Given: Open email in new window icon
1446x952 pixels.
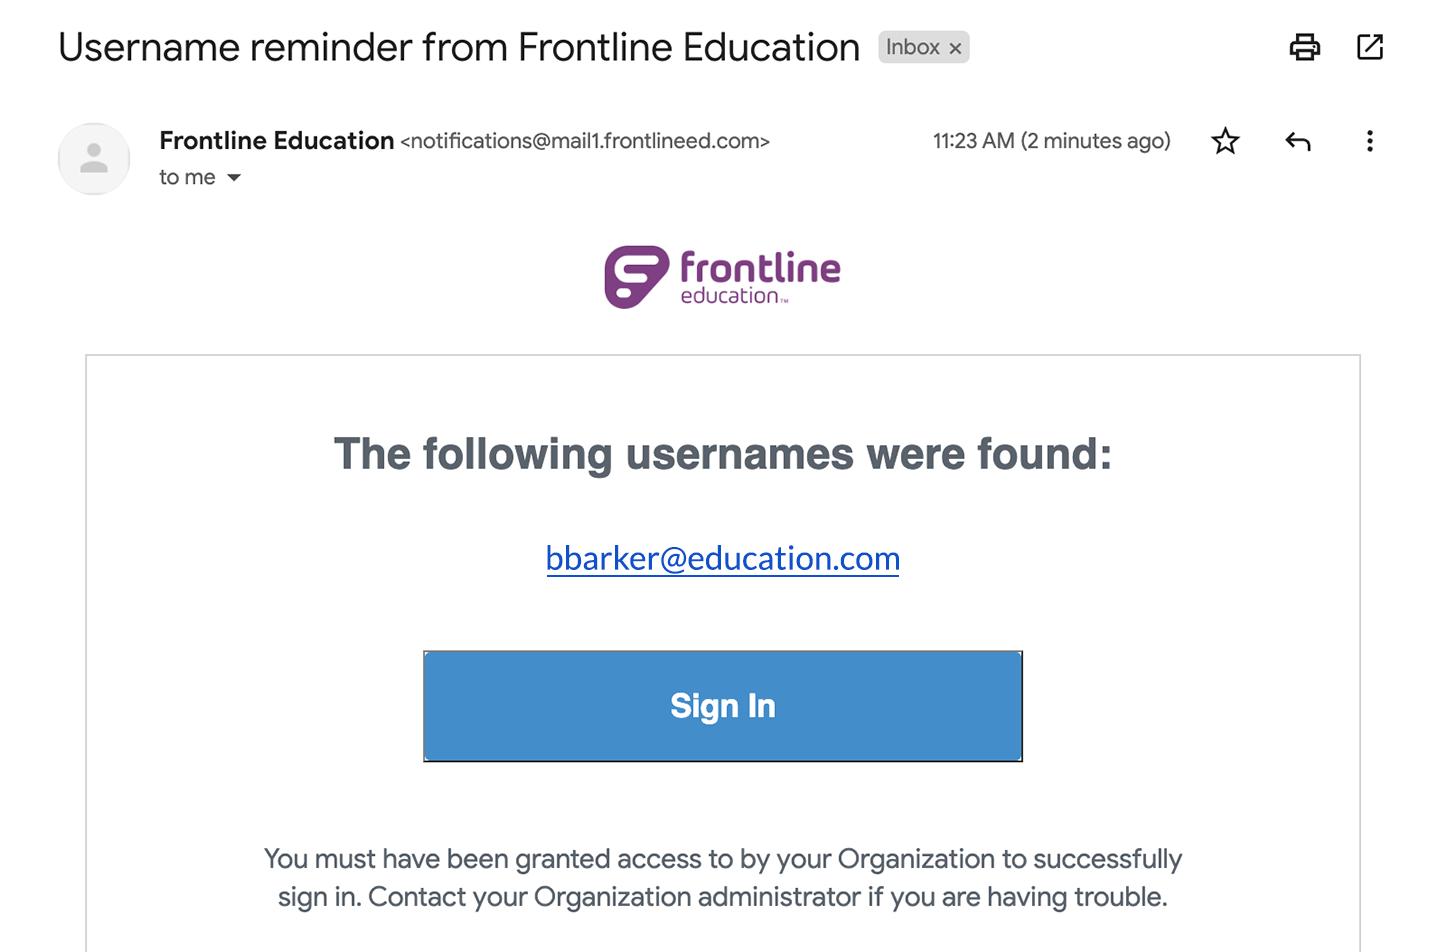Looking at the screenshot, I should tap(1369, 47).
